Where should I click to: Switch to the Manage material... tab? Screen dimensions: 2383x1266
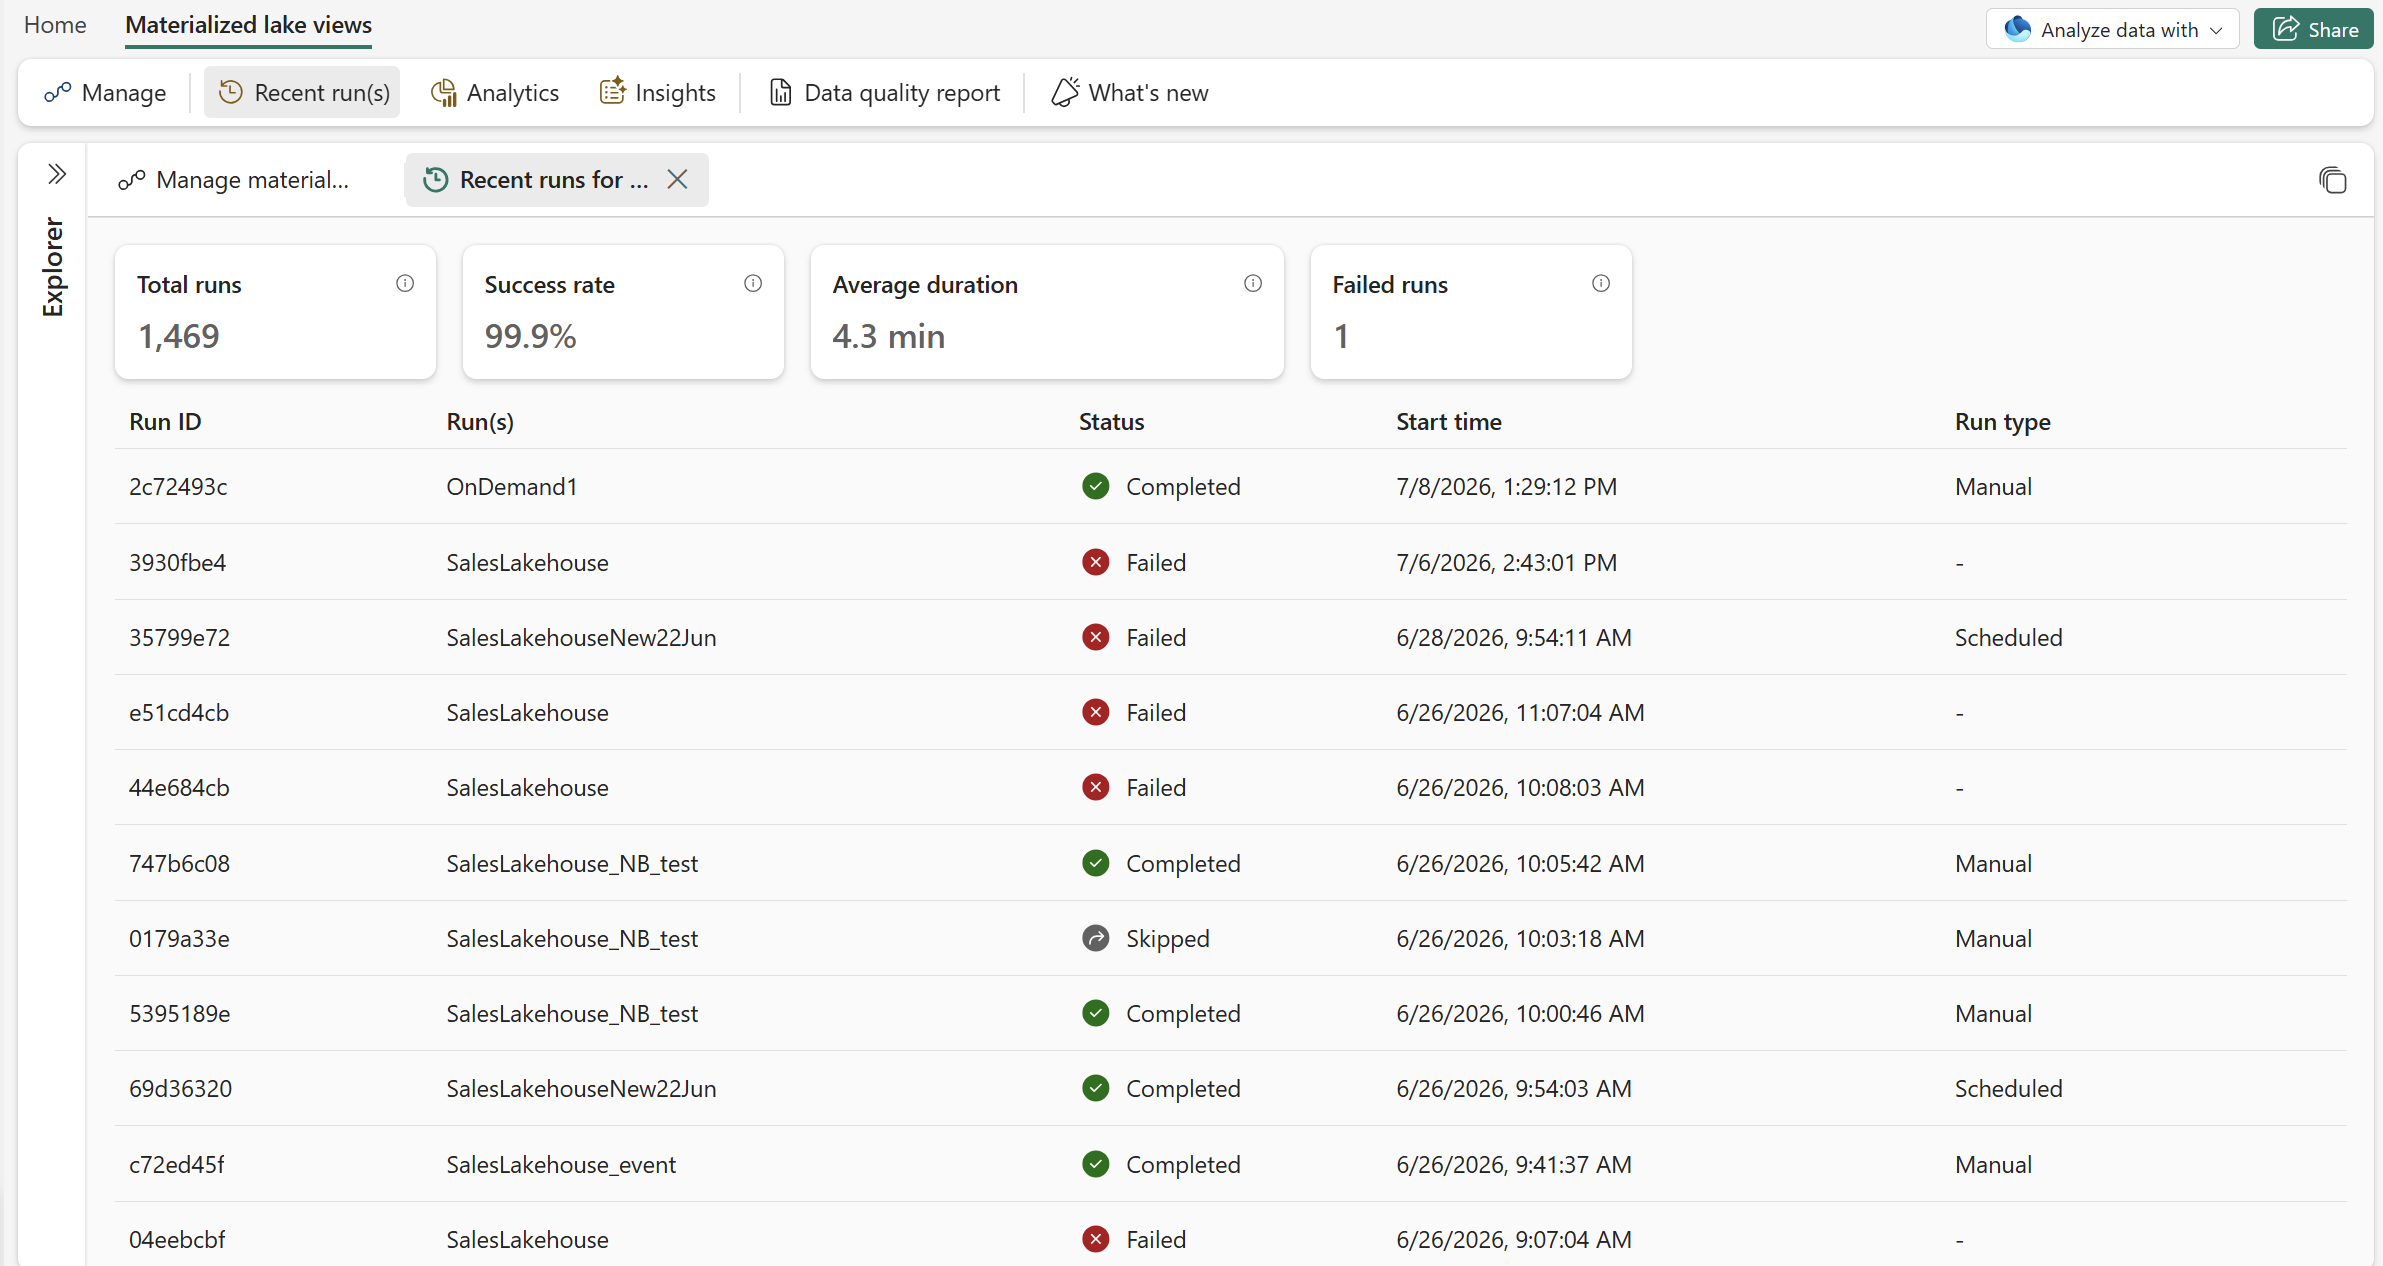[x=233, y=180]
